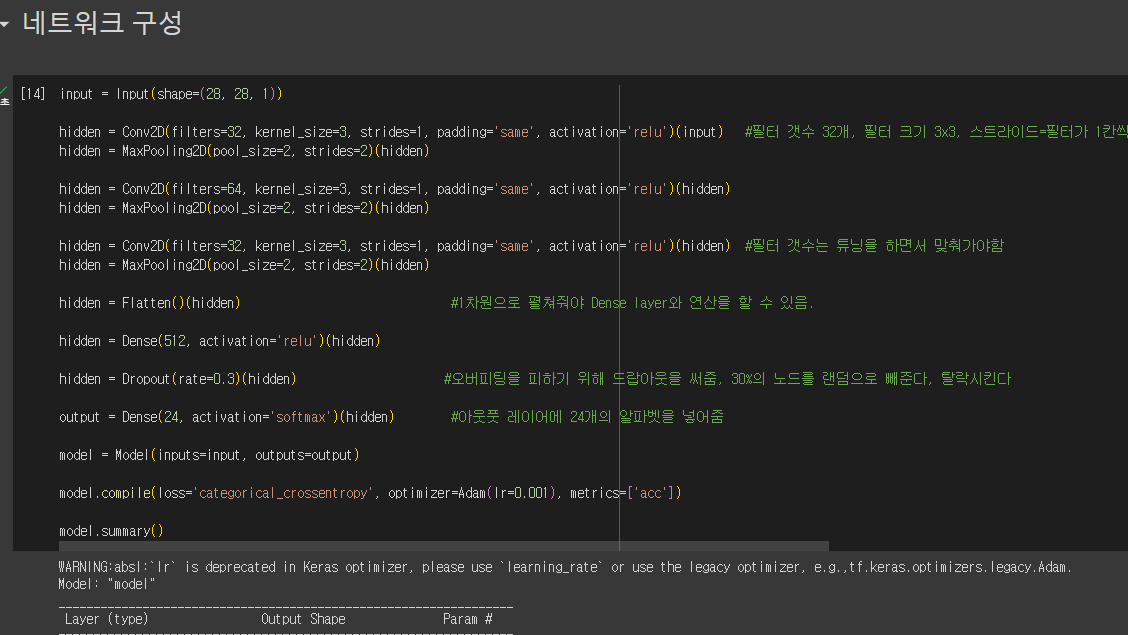
Task: Click the Layer (type) column header
Action: 106,619
